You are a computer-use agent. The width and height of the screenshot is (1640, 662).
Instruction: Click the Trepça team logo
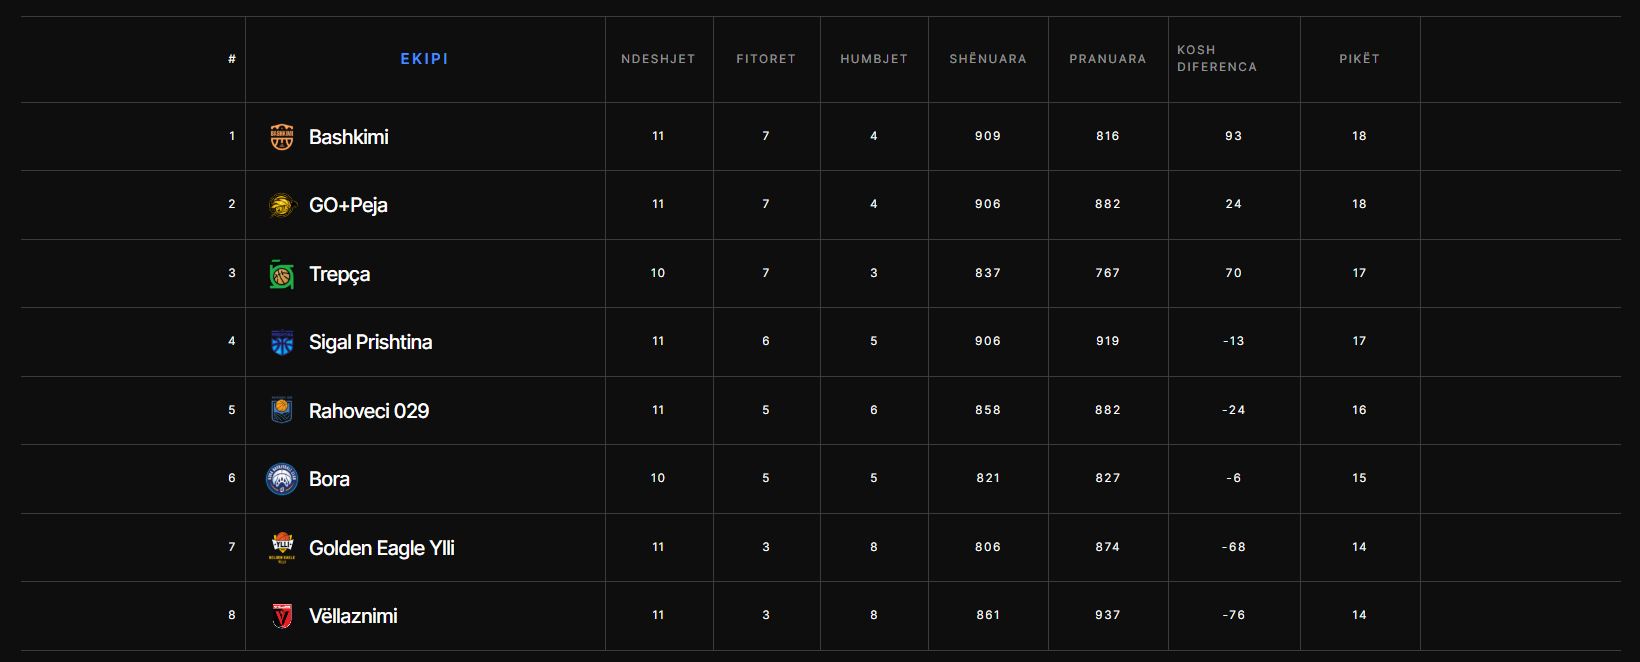[282, 274]
